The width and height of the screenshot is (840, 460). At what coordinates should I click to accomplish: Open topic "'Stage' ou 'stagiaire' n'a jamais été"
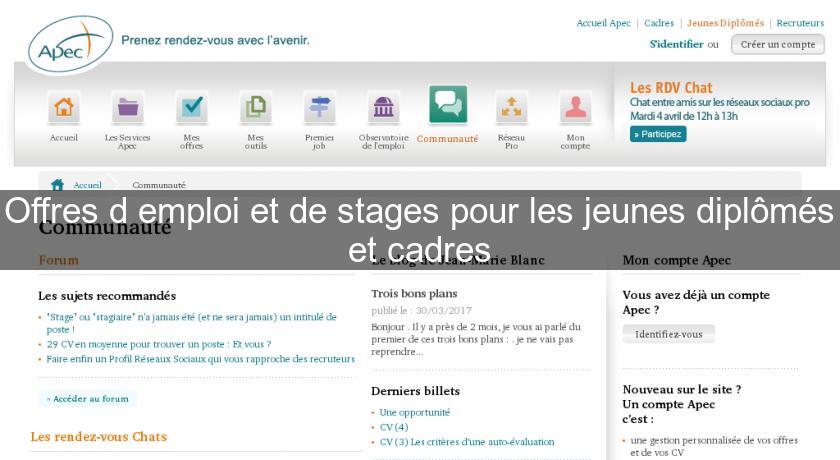point(191,323)
